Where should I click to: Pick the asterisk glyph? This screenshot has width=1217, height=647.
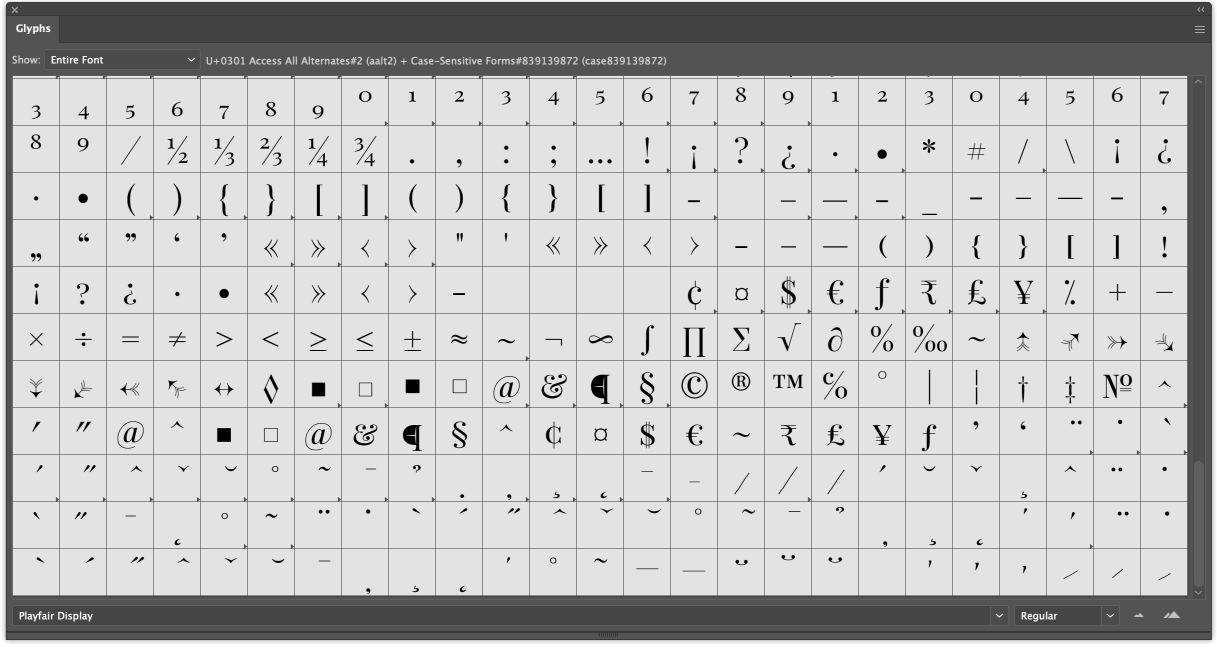point(929,150)
